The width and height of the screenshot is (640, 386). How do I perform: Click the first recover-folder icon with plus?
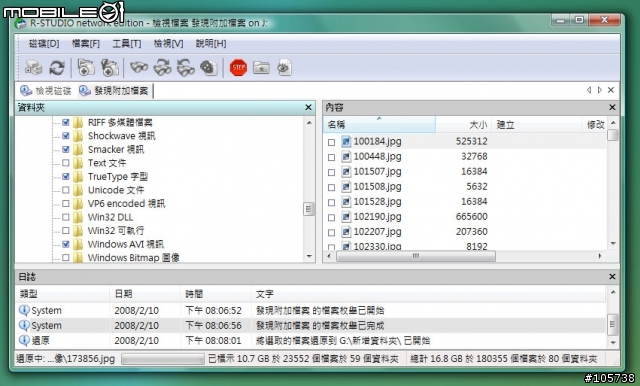click(x=86, y=68)
